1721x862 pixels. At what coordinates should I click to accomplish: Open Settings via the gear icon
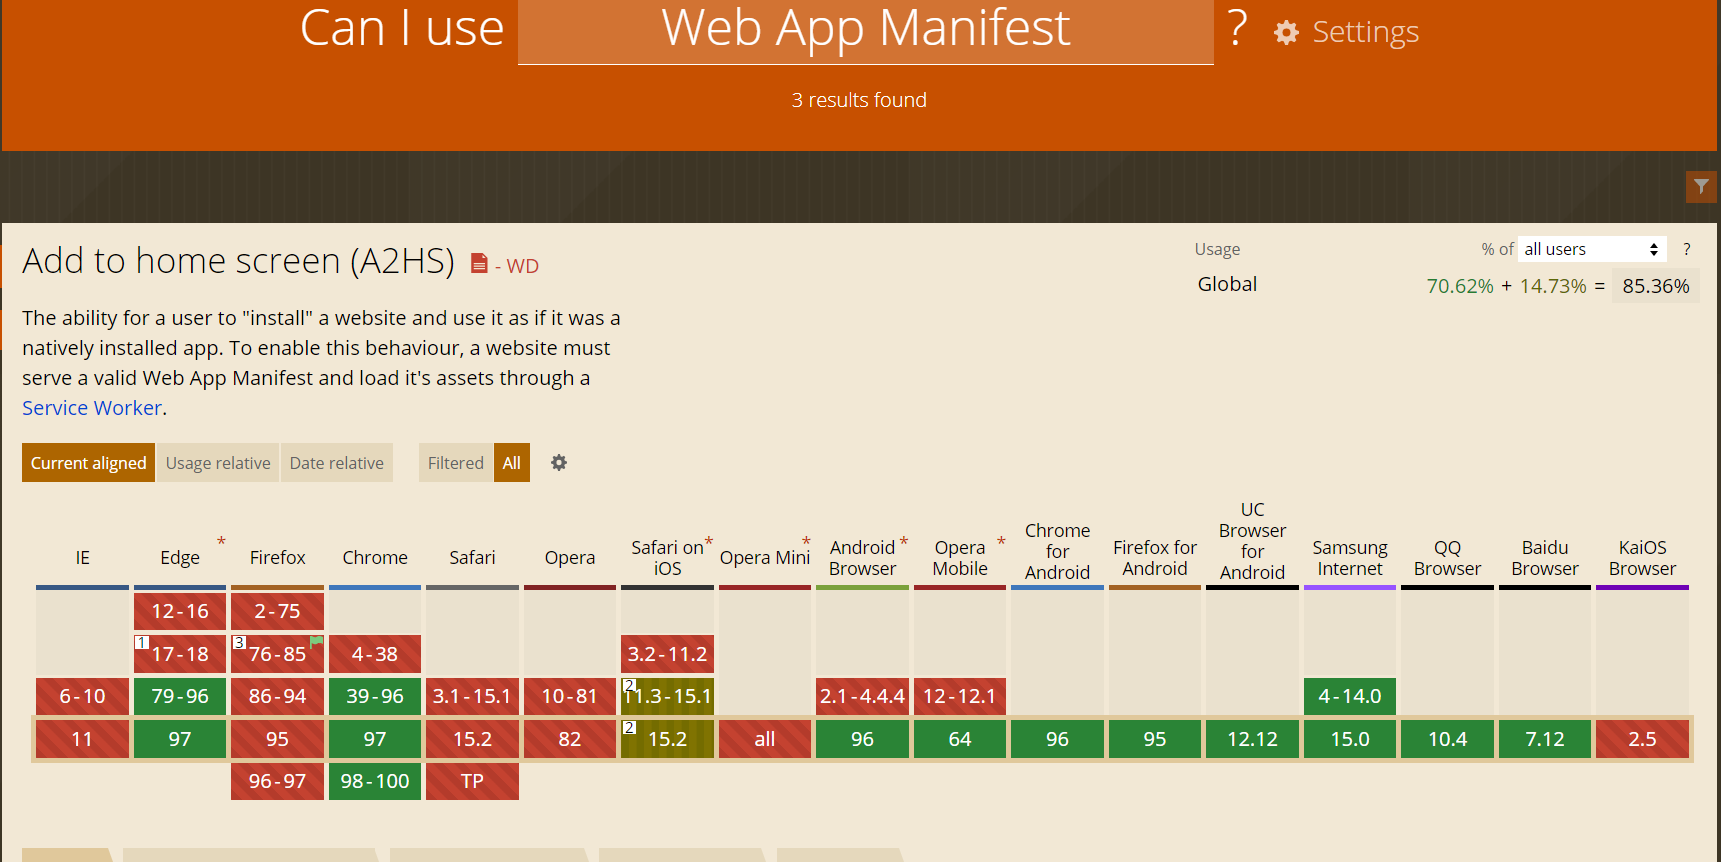1286,33
